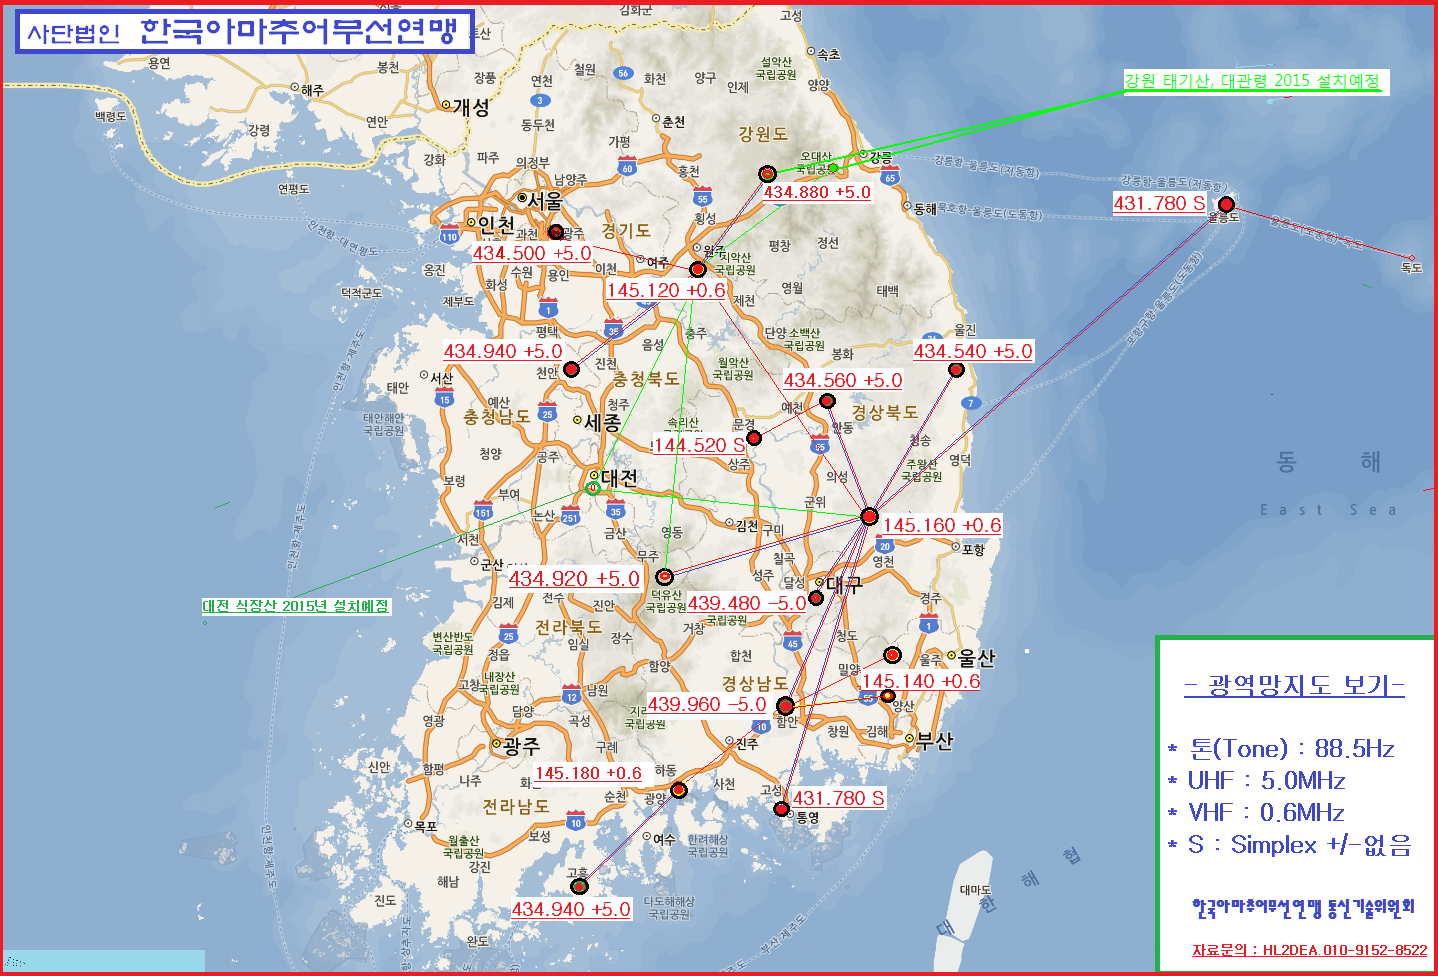Click the marker beside the 439.960 -5.0 label

pyautogui.click(x=785, y=705)
